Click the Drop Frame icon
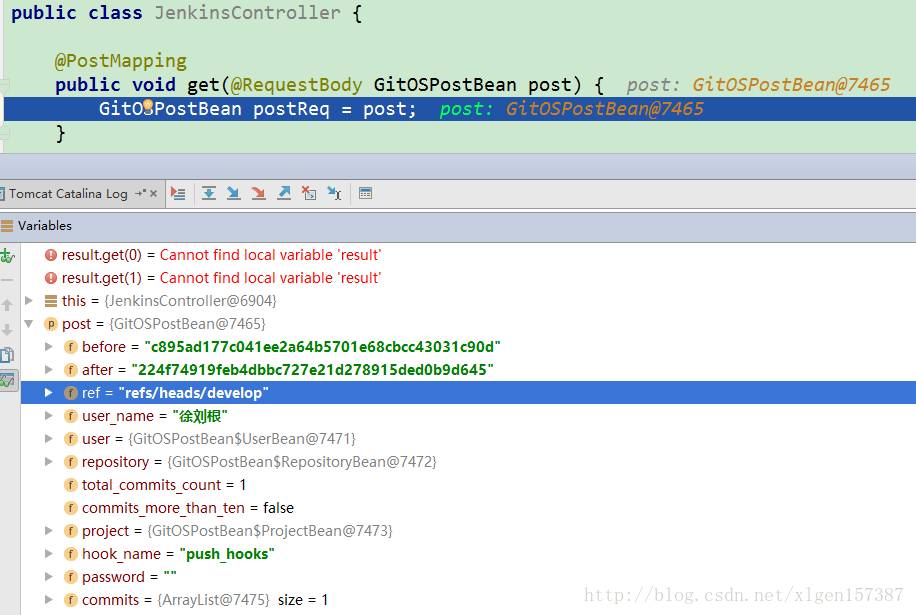This screenshot has width=916, height=615. [x=309, y=193]
